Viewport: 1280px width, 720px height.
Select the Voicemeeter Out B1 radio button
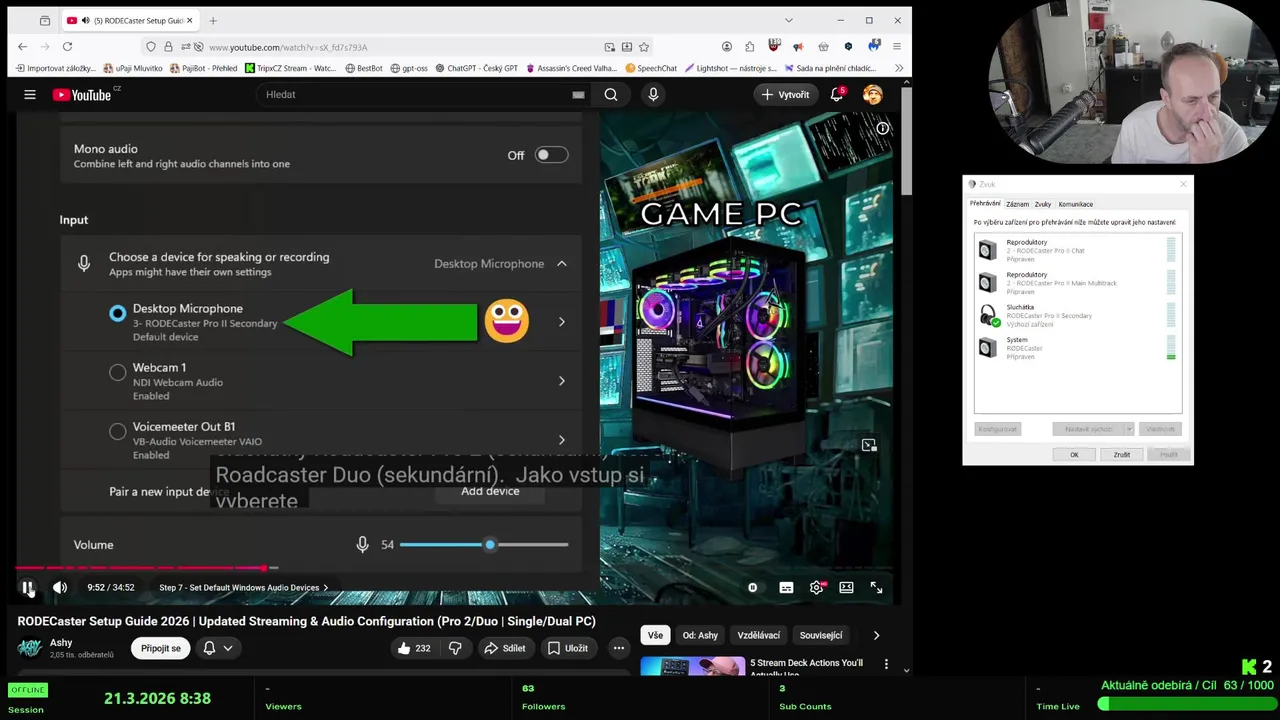coord(118,432)
